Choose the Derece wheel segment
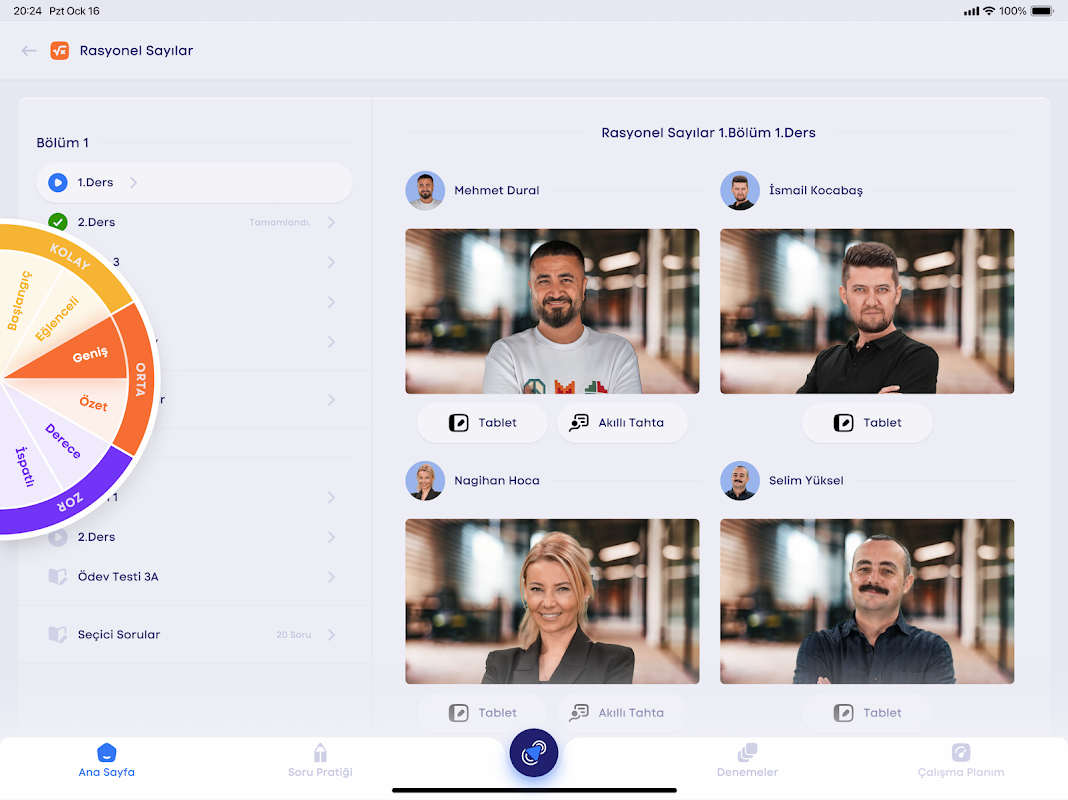The width and height of the screenshot is (1068, 800). [63, 441]
